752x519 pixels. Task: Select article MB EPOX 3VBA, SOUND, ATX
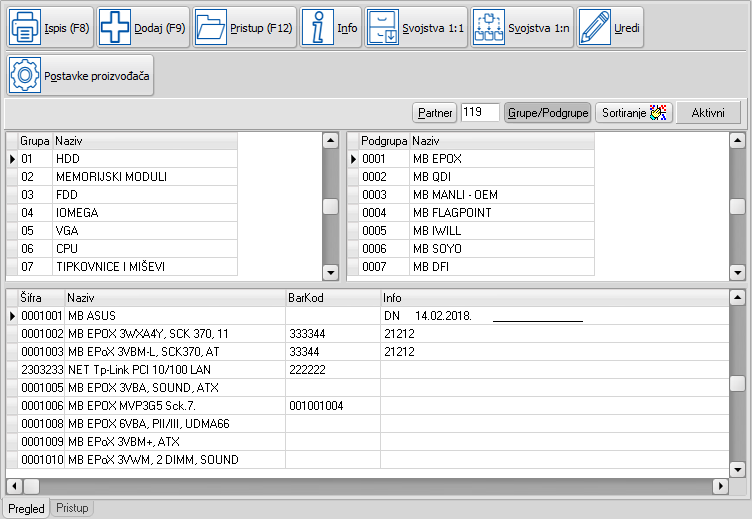pos(368,388)
